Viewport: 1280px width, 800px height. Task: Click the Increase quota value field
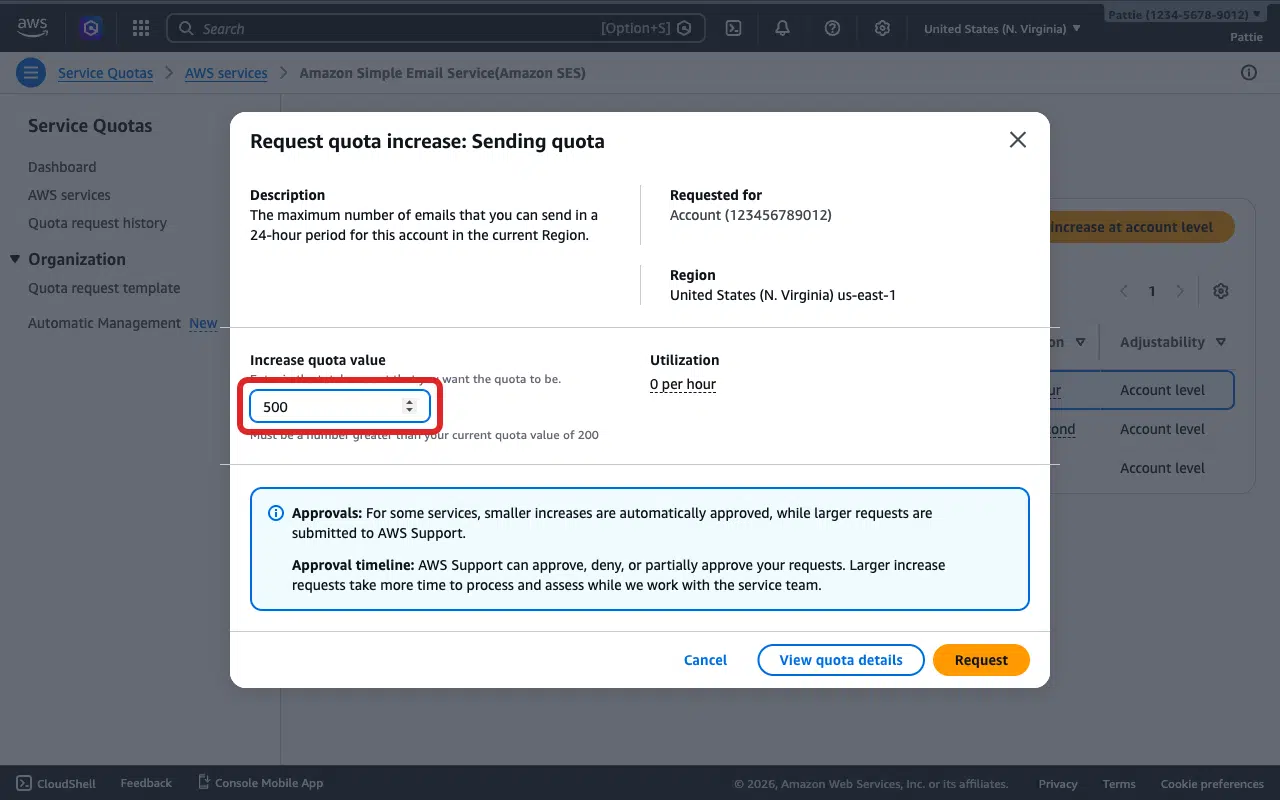coord(340,406)
